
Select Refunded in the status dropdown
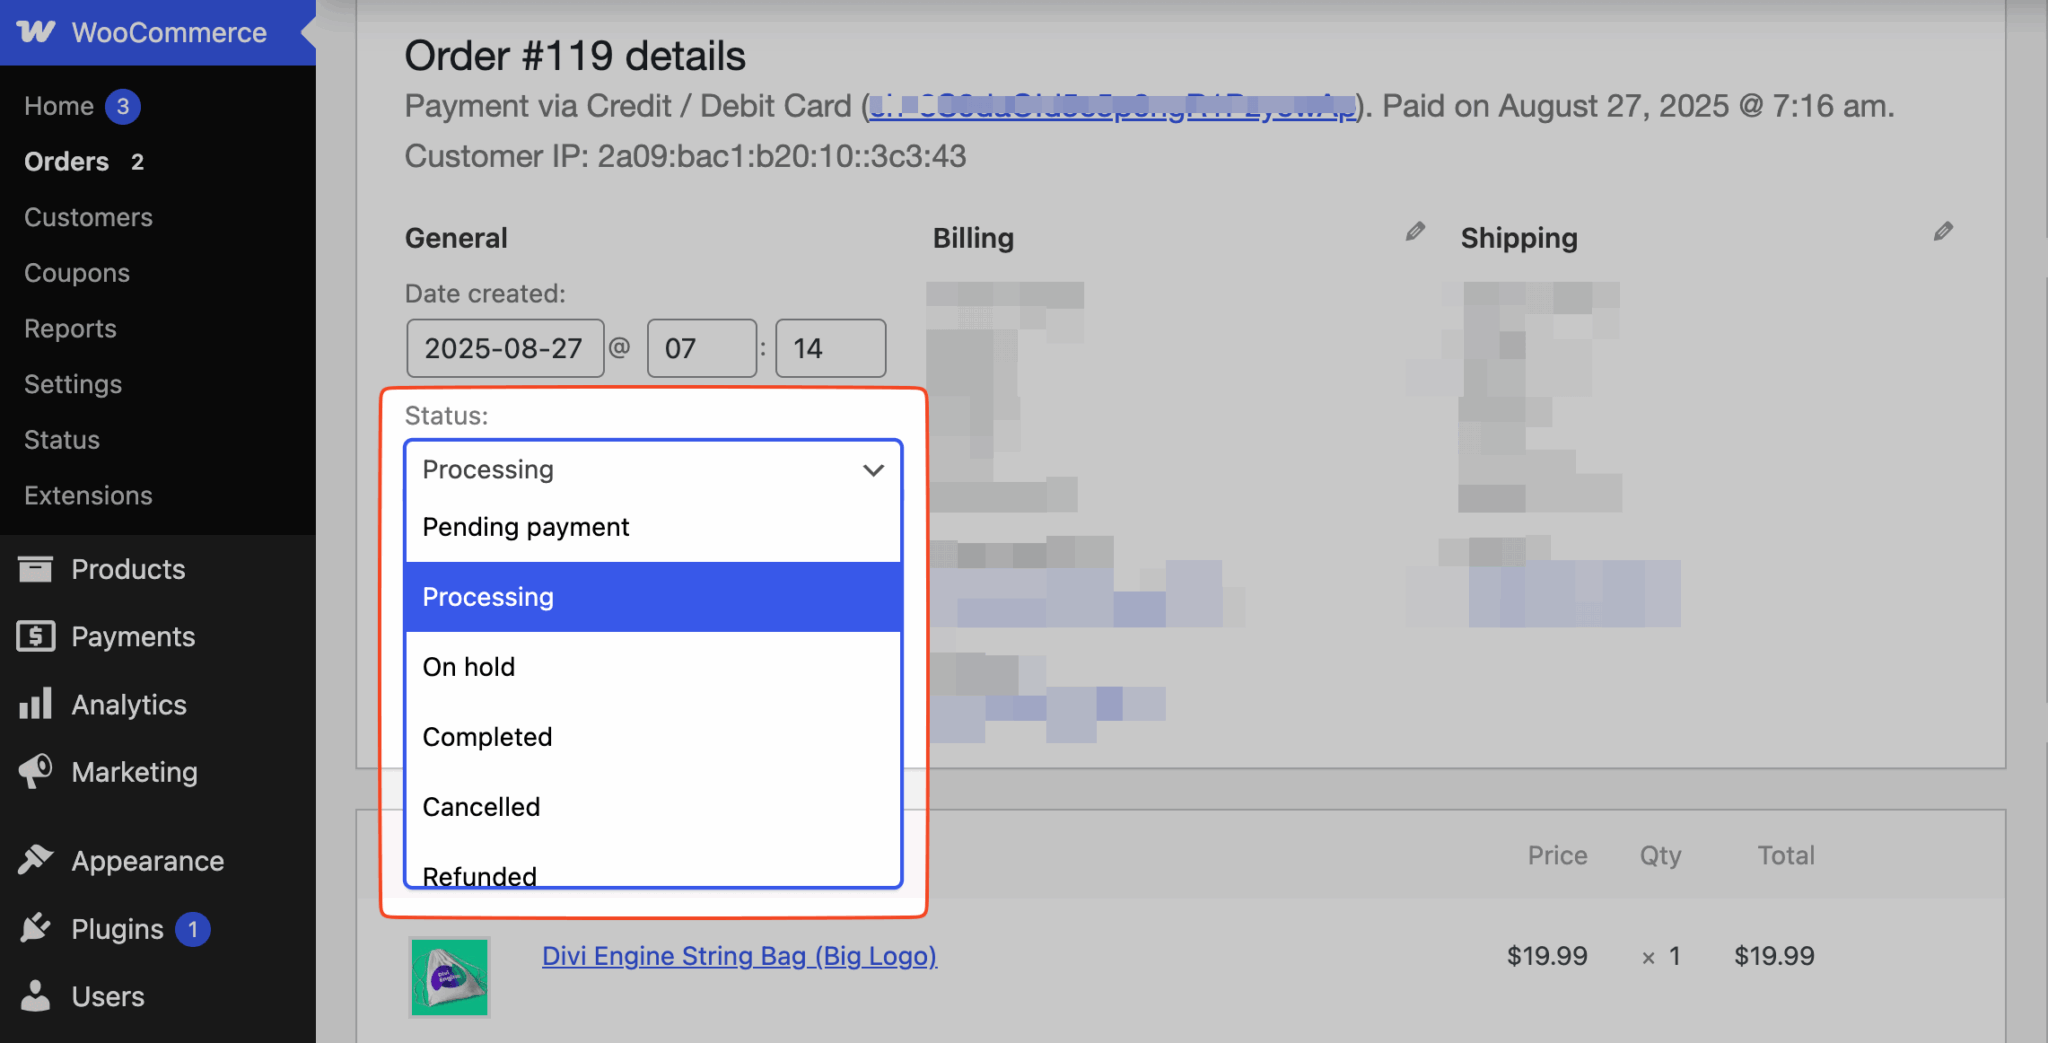[478, 876]
